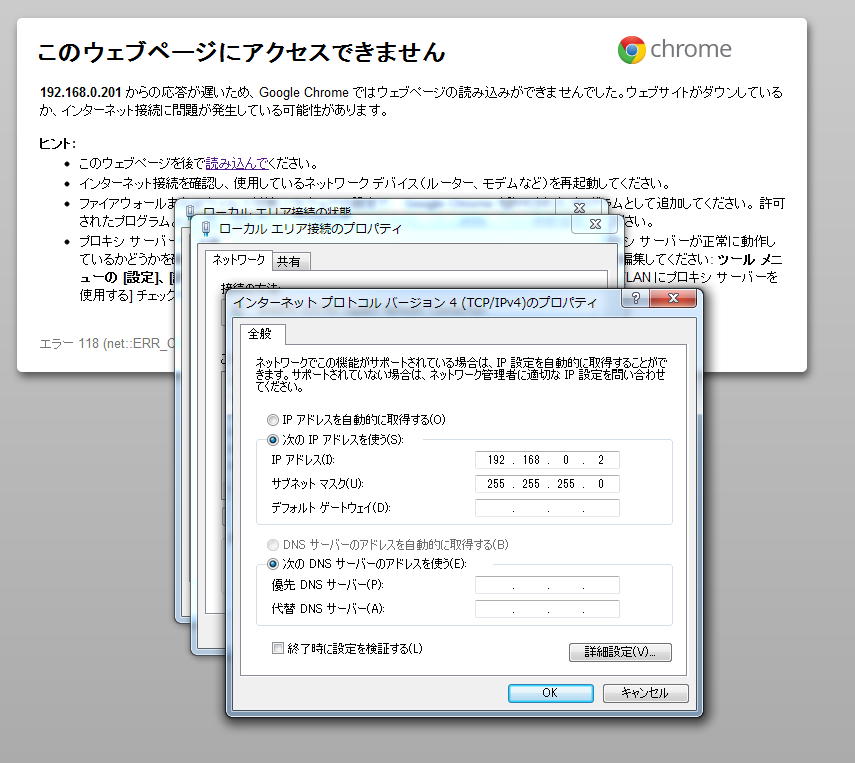Click the サブネット マスク input field
Viewport: 855px width, 763px height.
point(547,484)
